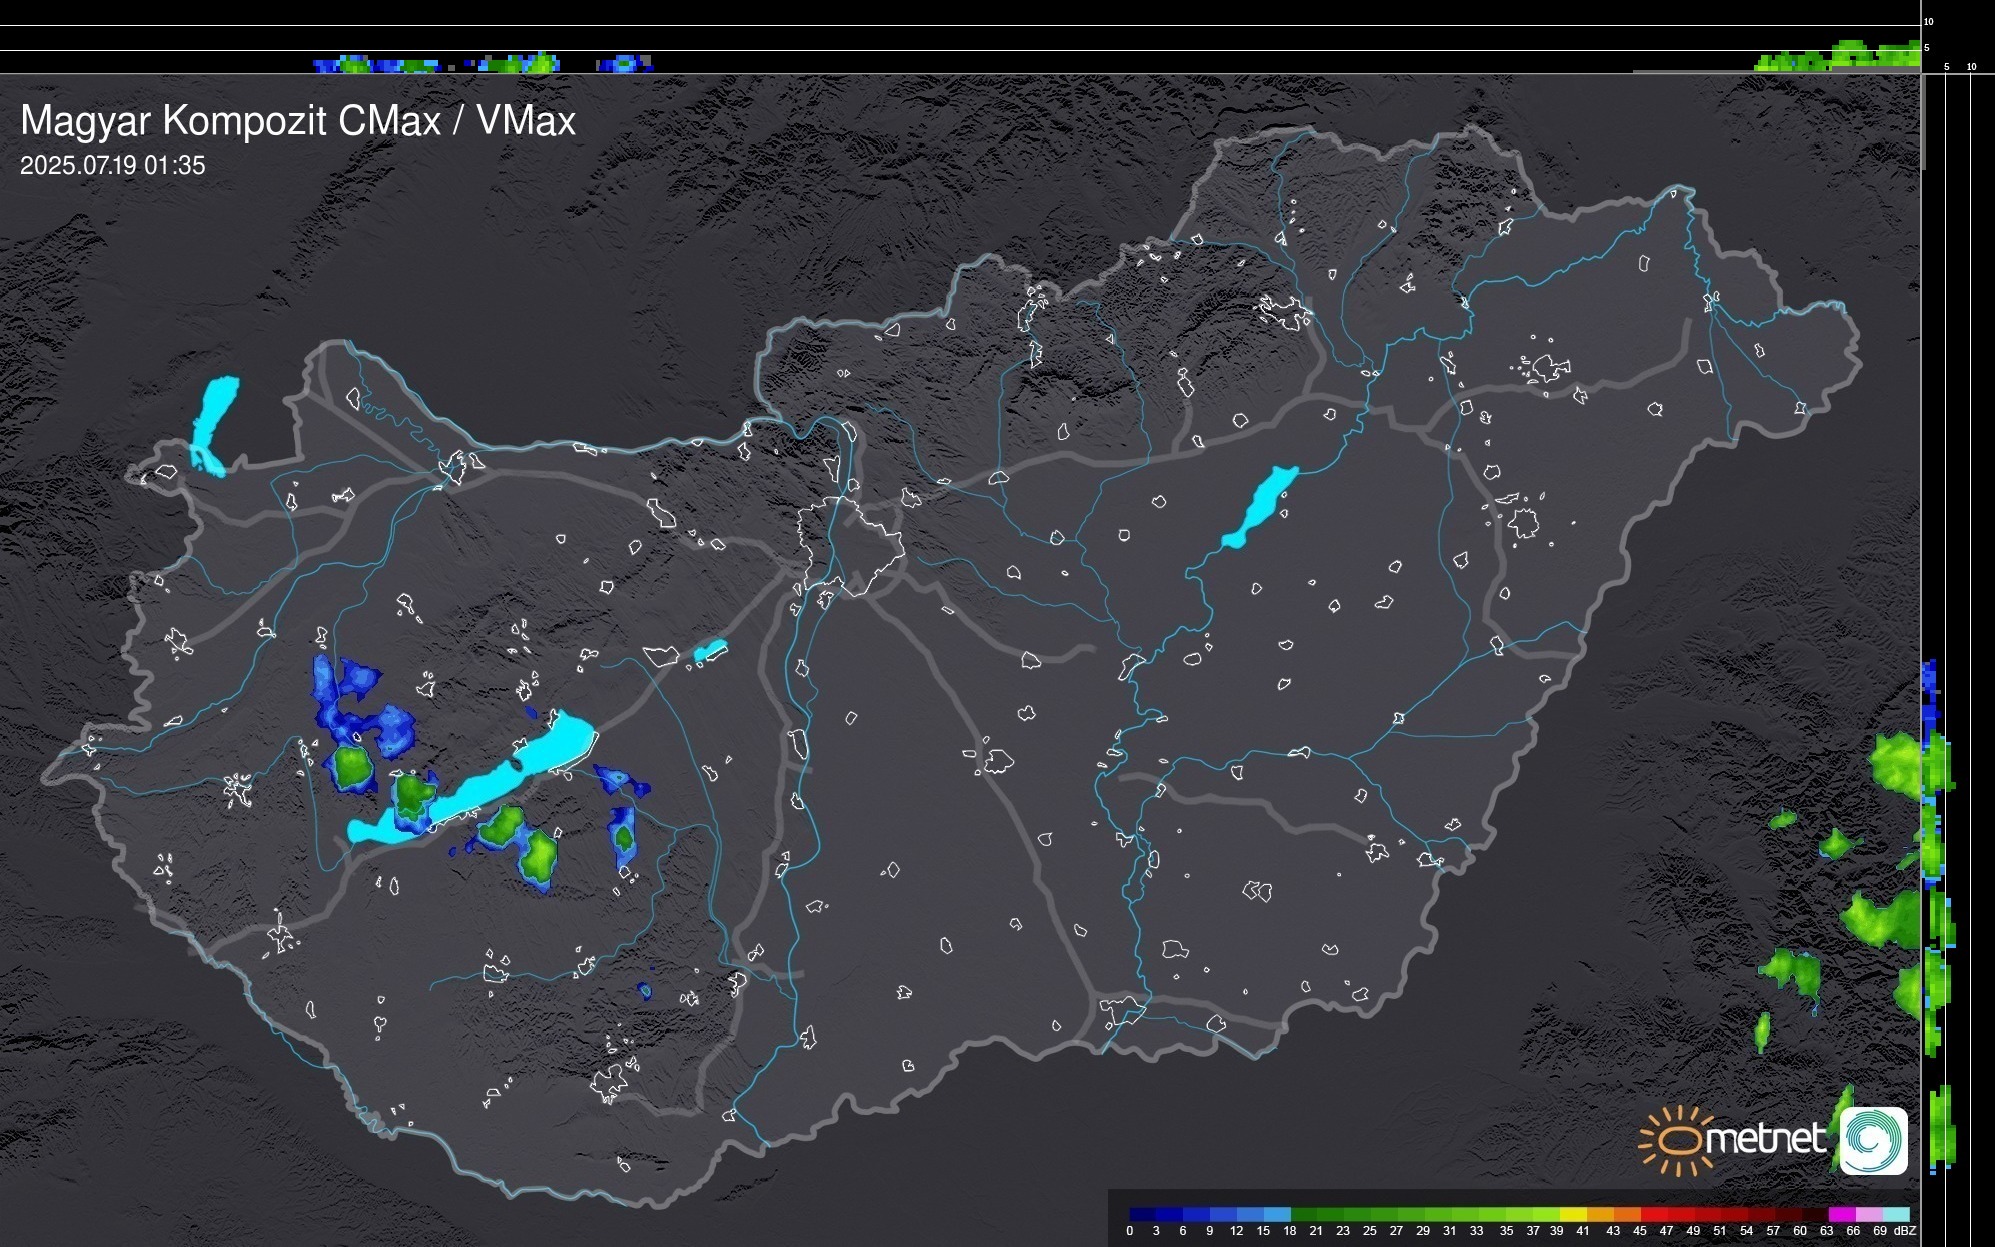Click the dBZ unit label on legend
This screenshot has width=1995, height=1247.
click(1904, 1231)
